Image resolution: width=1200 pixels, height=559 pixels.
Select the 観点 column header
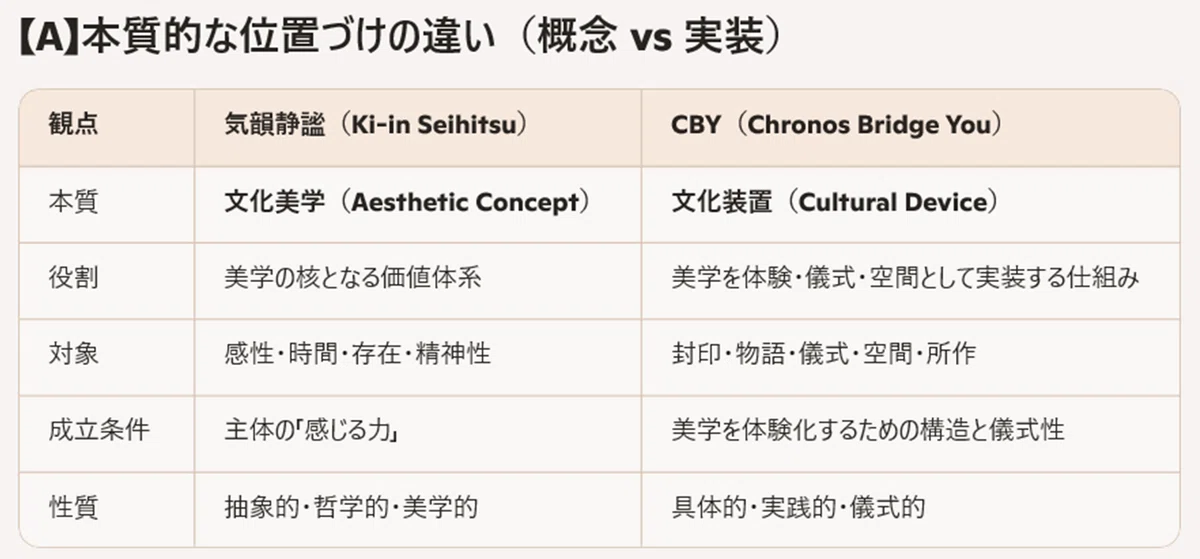coord(73,128)
